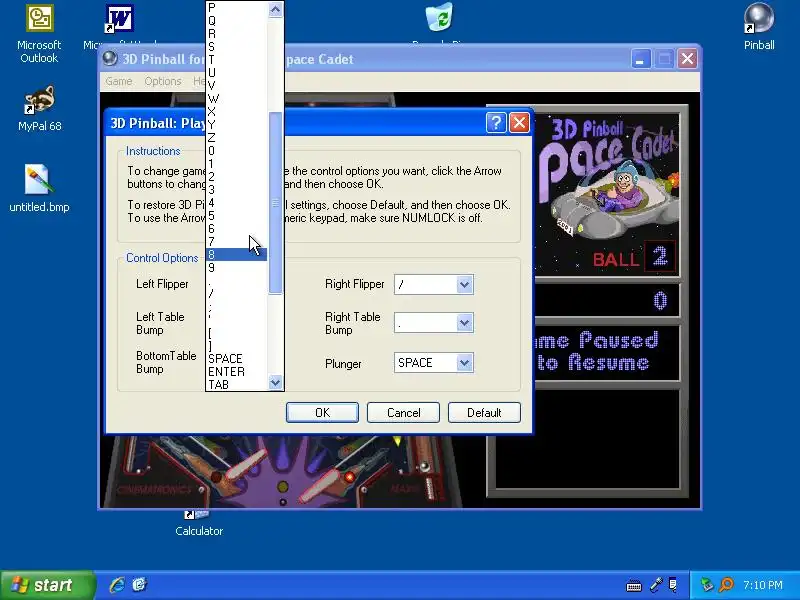The width and height of the screenshot is (800, 600).
Task: Click the help question mark button in dialog
Action: click(496, 122)
